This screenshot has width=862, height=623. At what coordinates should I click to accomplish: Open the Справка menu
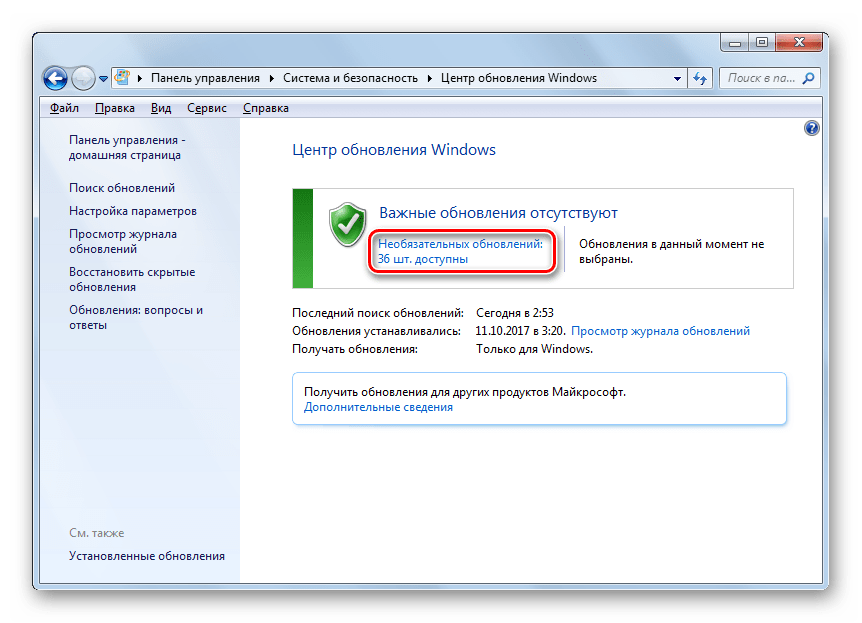pos(266,108)
